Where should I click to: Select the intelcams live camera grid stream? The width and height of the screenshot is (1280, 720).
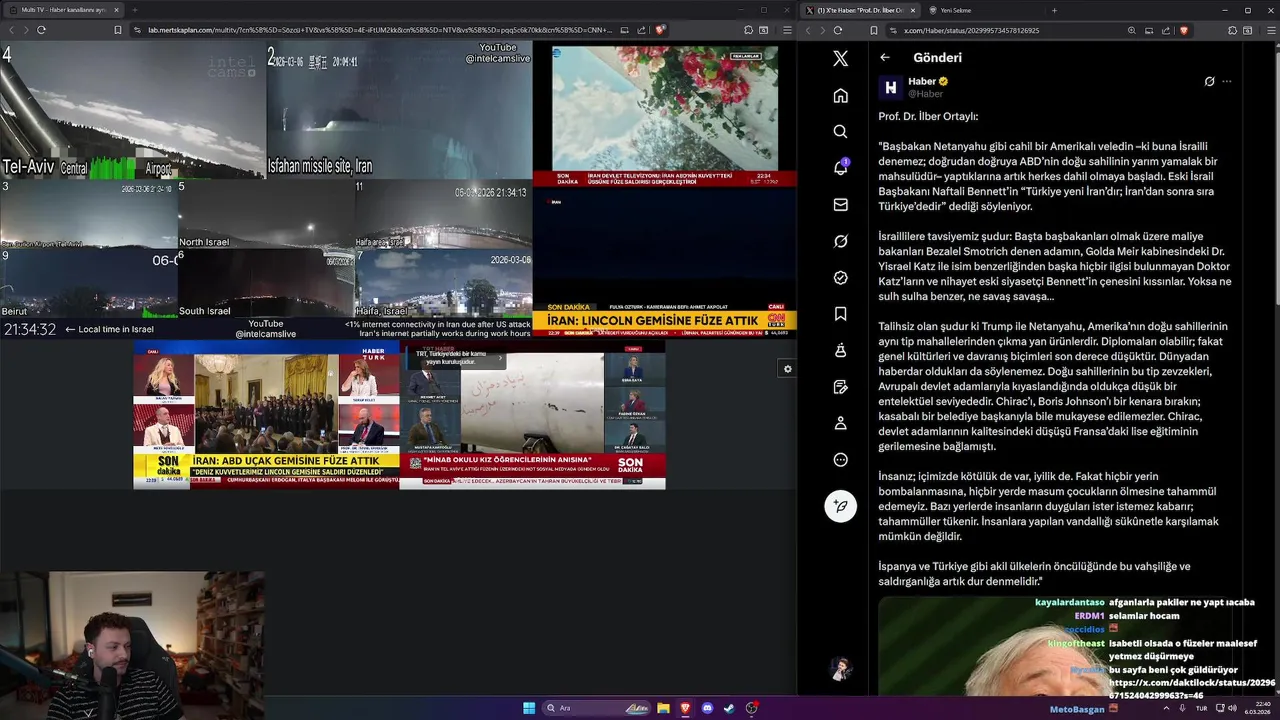(266, 190)
